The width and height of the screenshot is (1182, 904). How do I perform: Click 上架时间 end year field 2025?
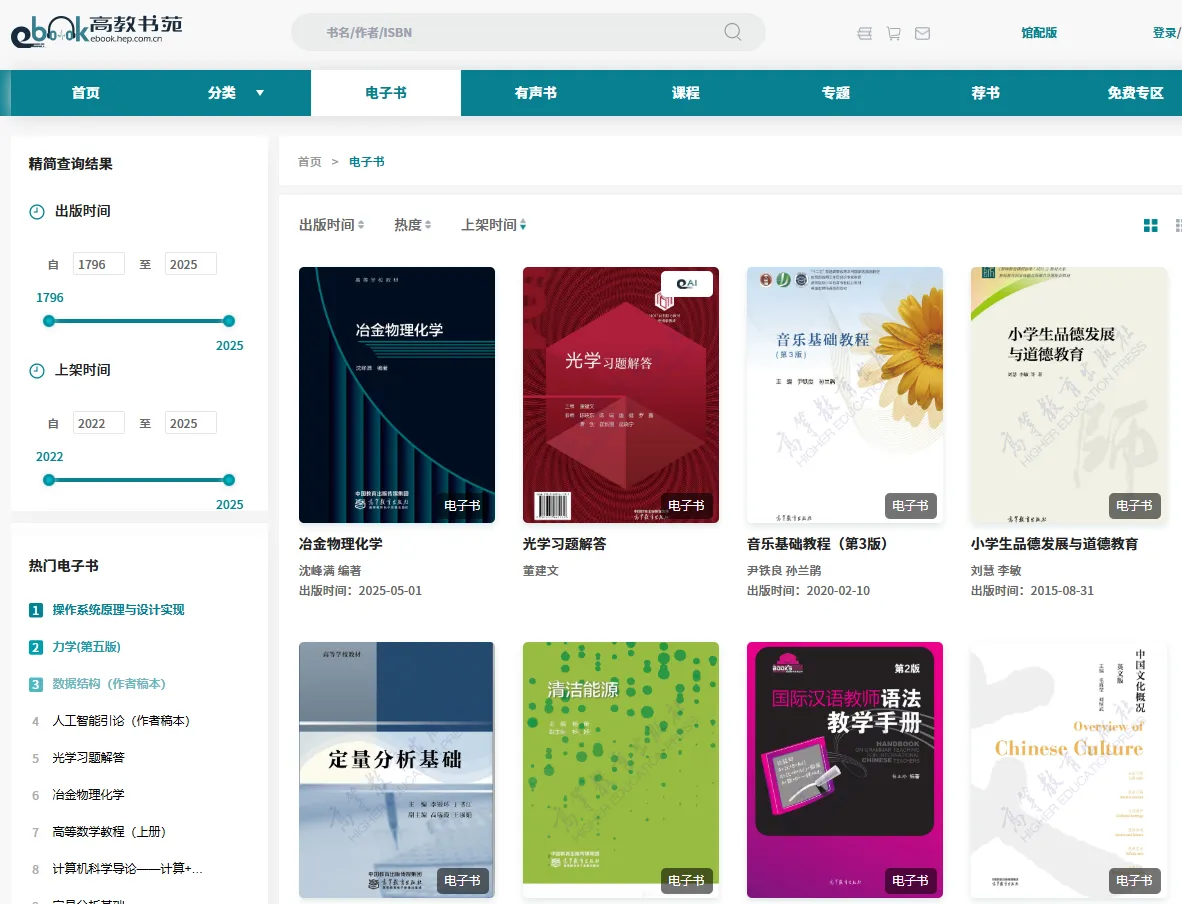(x=191, y=424)
